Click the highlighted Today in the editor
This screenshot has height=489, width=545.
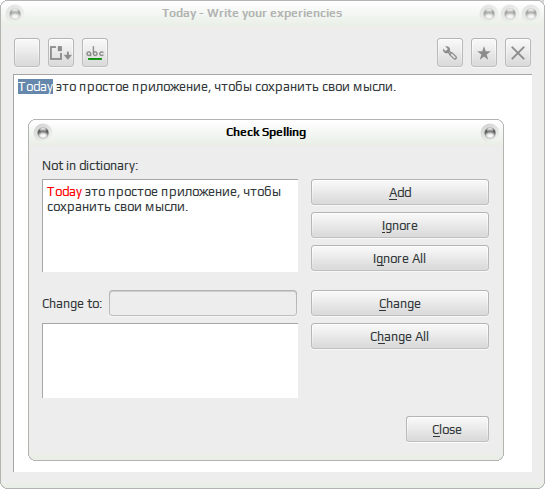35,87
